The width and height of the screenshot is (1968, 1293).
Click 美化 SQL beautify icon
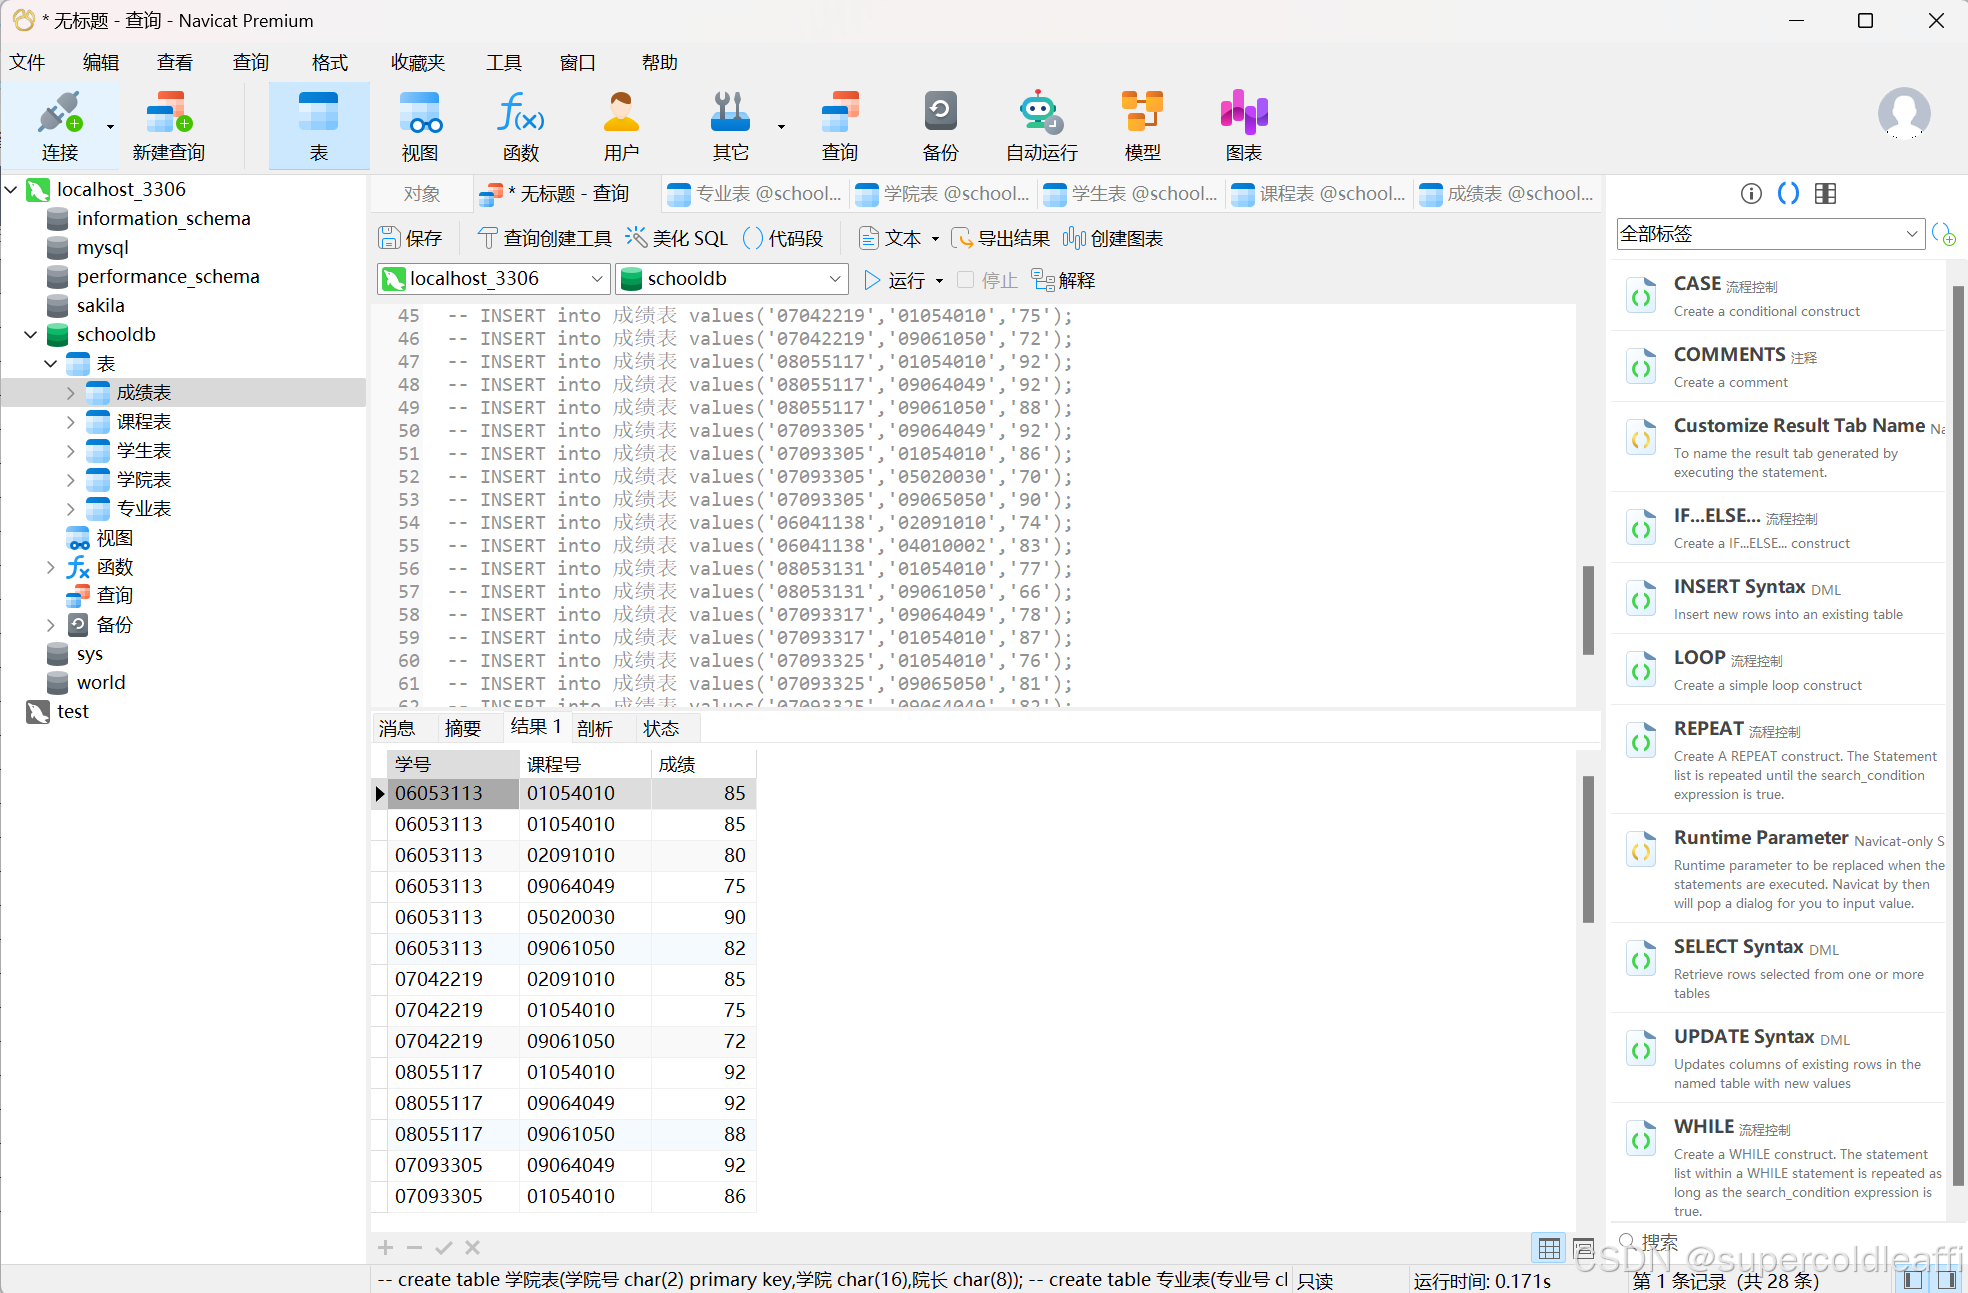tap(636, 238)
